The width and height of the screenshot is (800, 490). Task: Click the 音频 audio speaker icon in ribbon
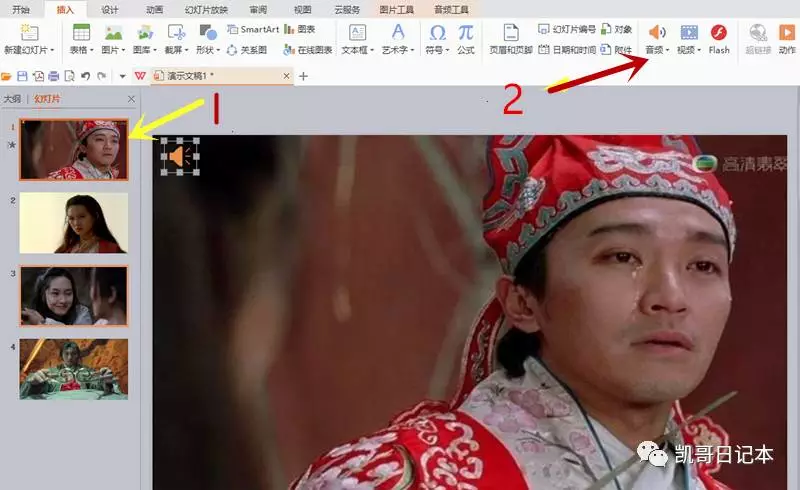point(657,33)
